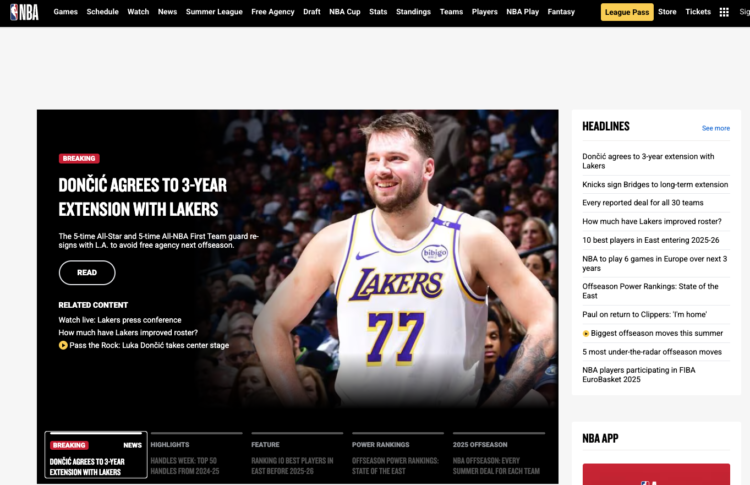750x485 pixels.
Task: Open Pass the Rock: Luka Dončić link
Action: point(149,345)
